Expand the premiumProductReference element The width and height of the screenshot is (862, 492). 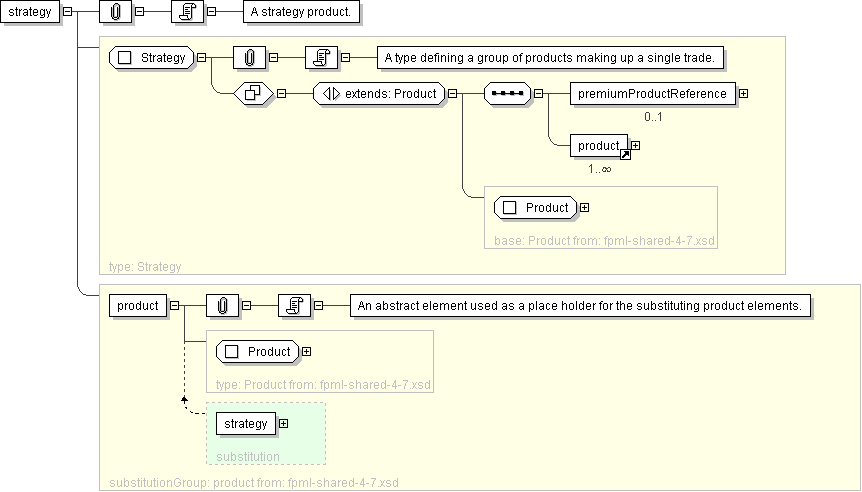coord(743,94)
